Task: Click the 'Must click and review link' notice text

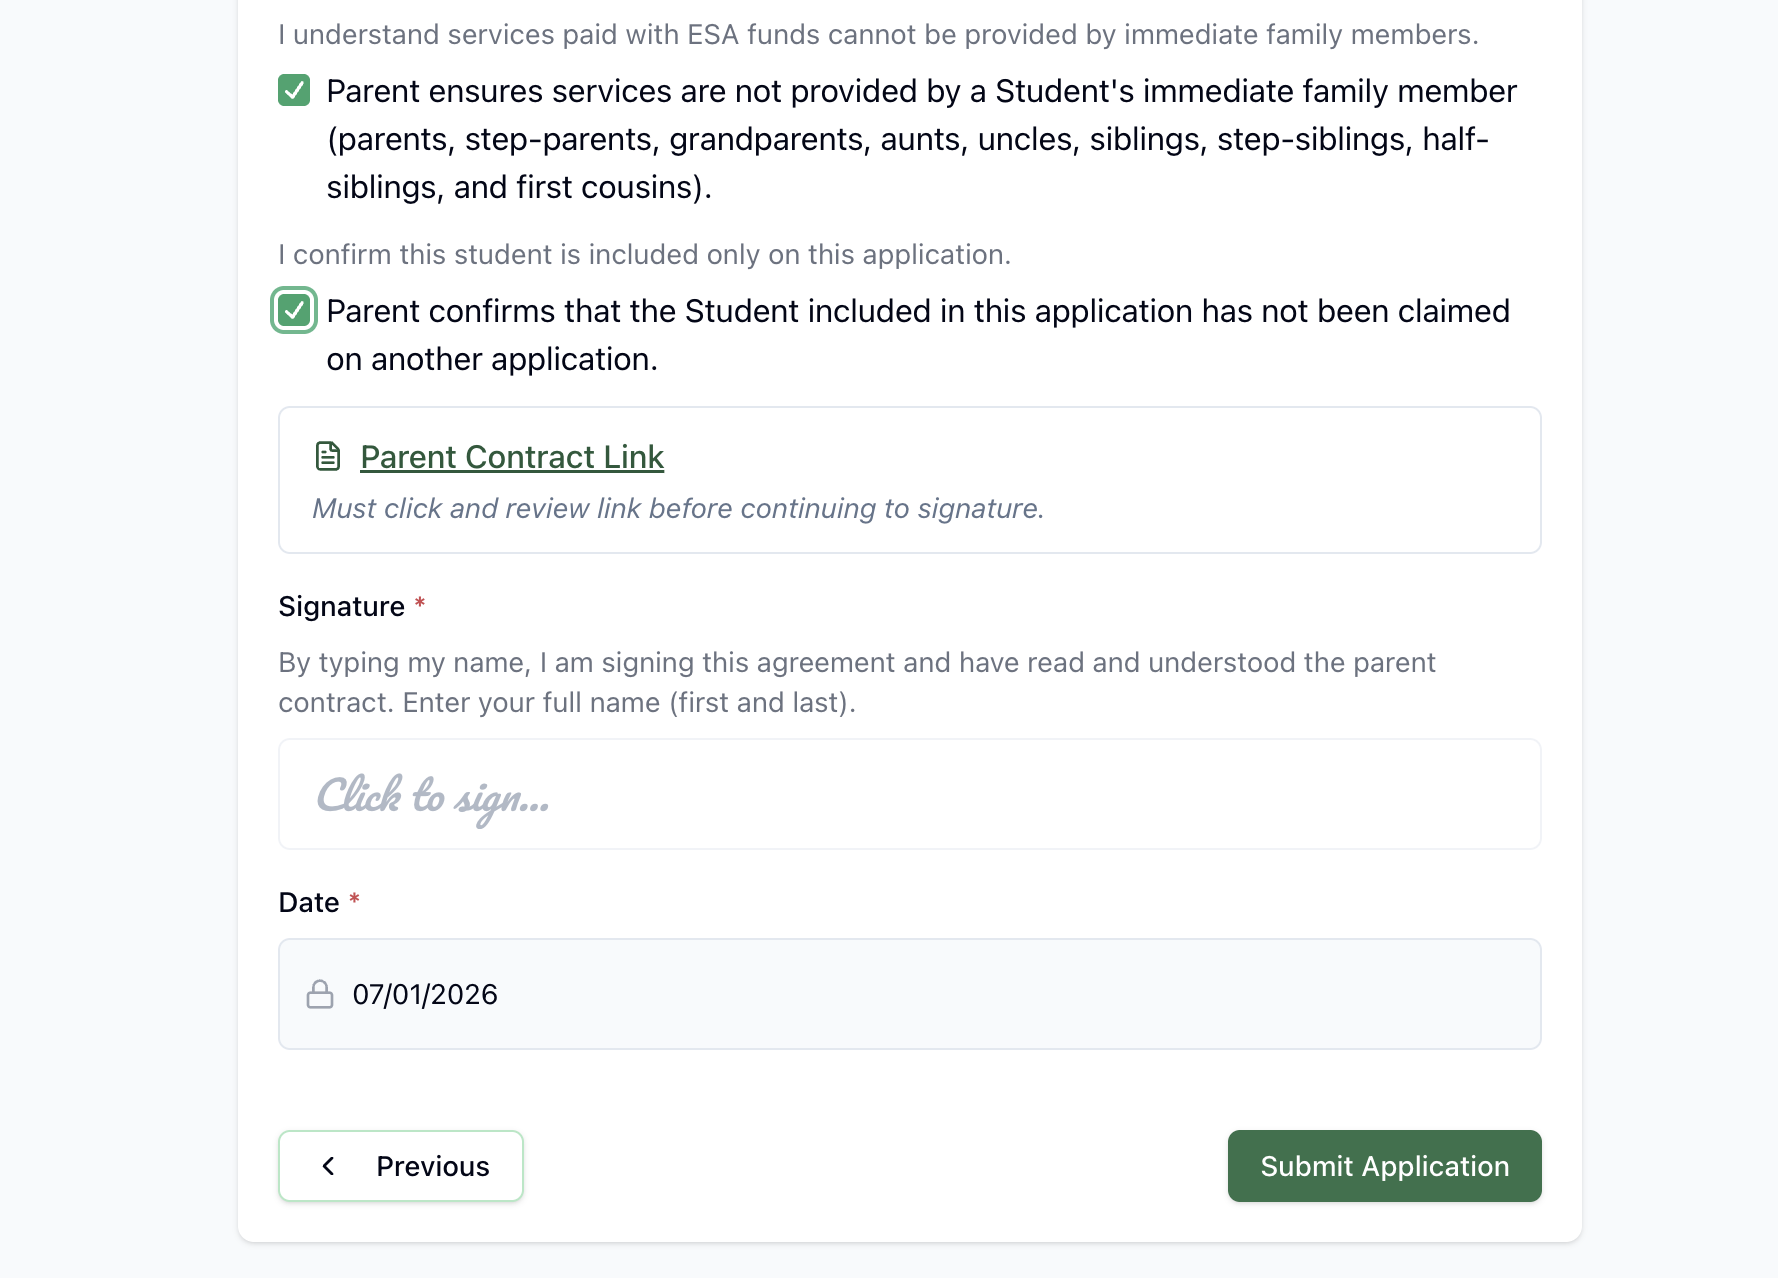Action: (x=678, y=508)
